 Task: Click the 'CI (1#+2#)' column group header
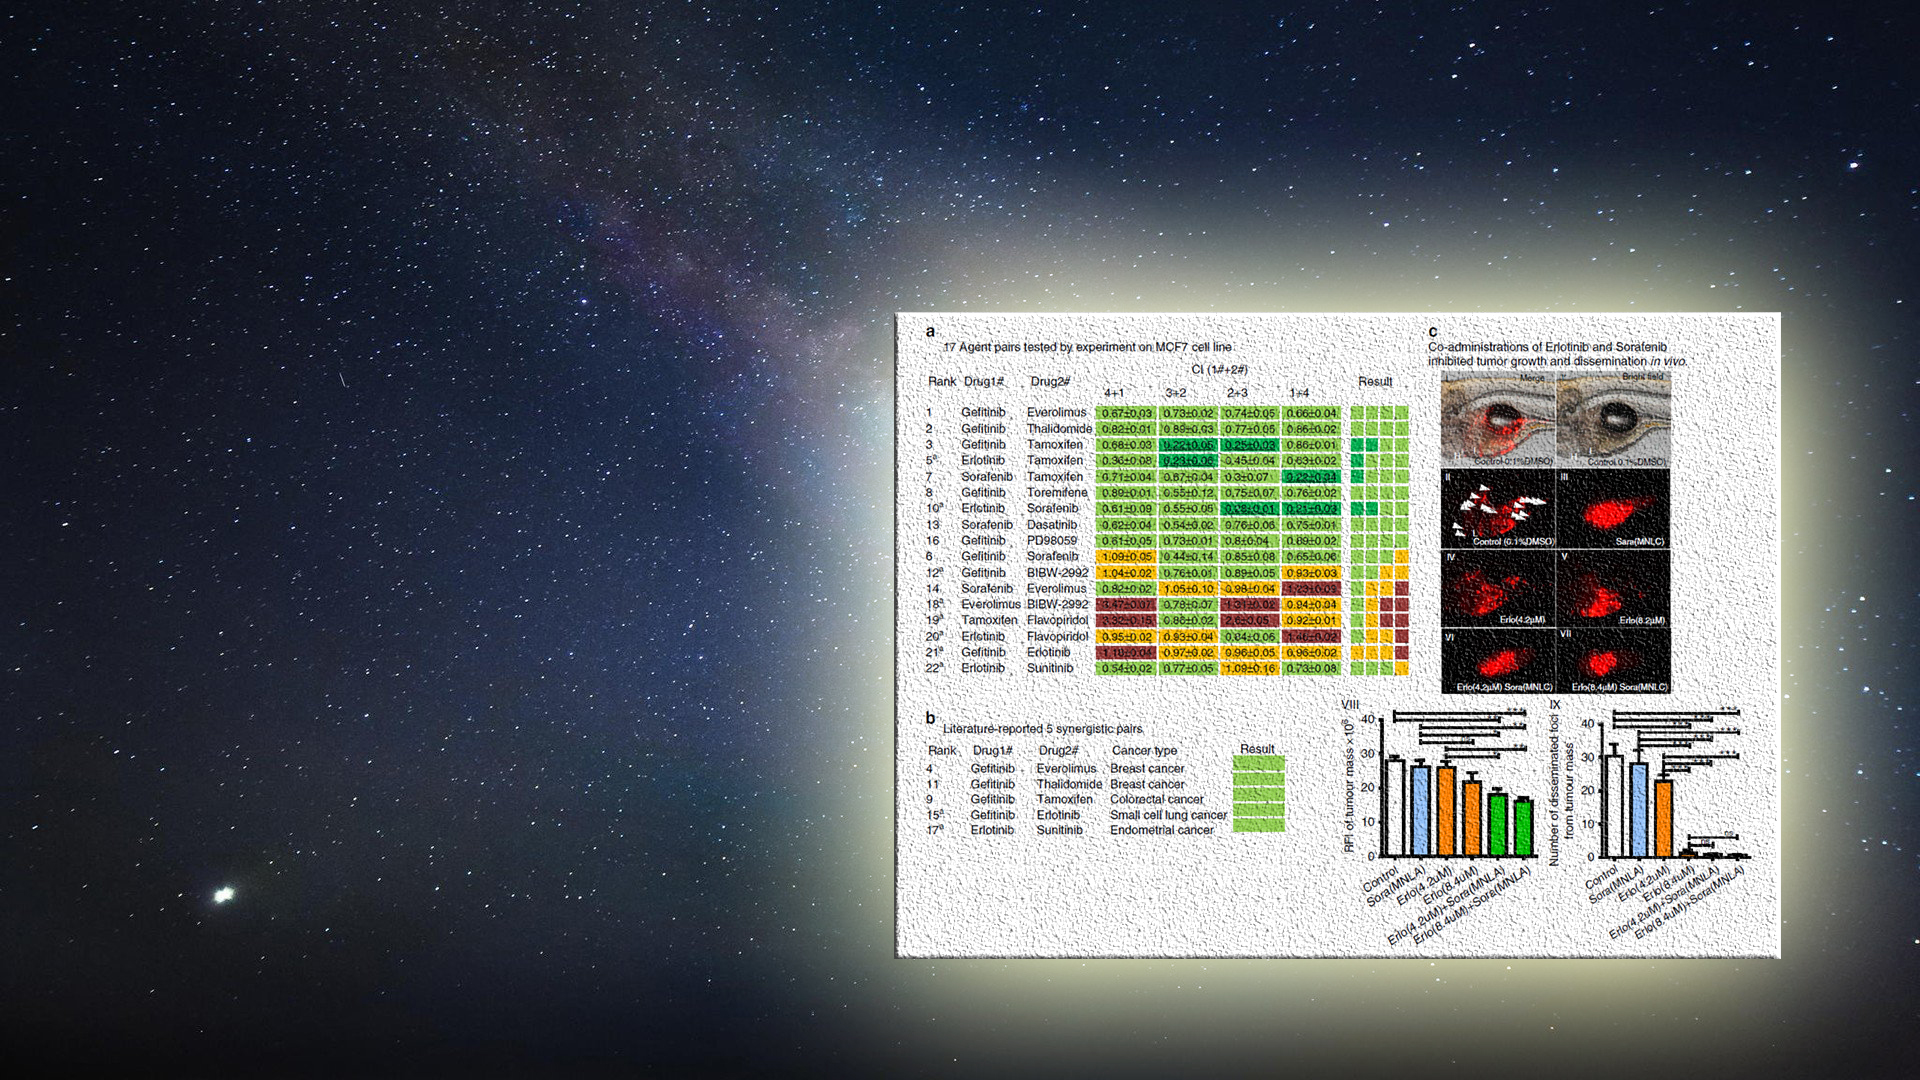1219,369
